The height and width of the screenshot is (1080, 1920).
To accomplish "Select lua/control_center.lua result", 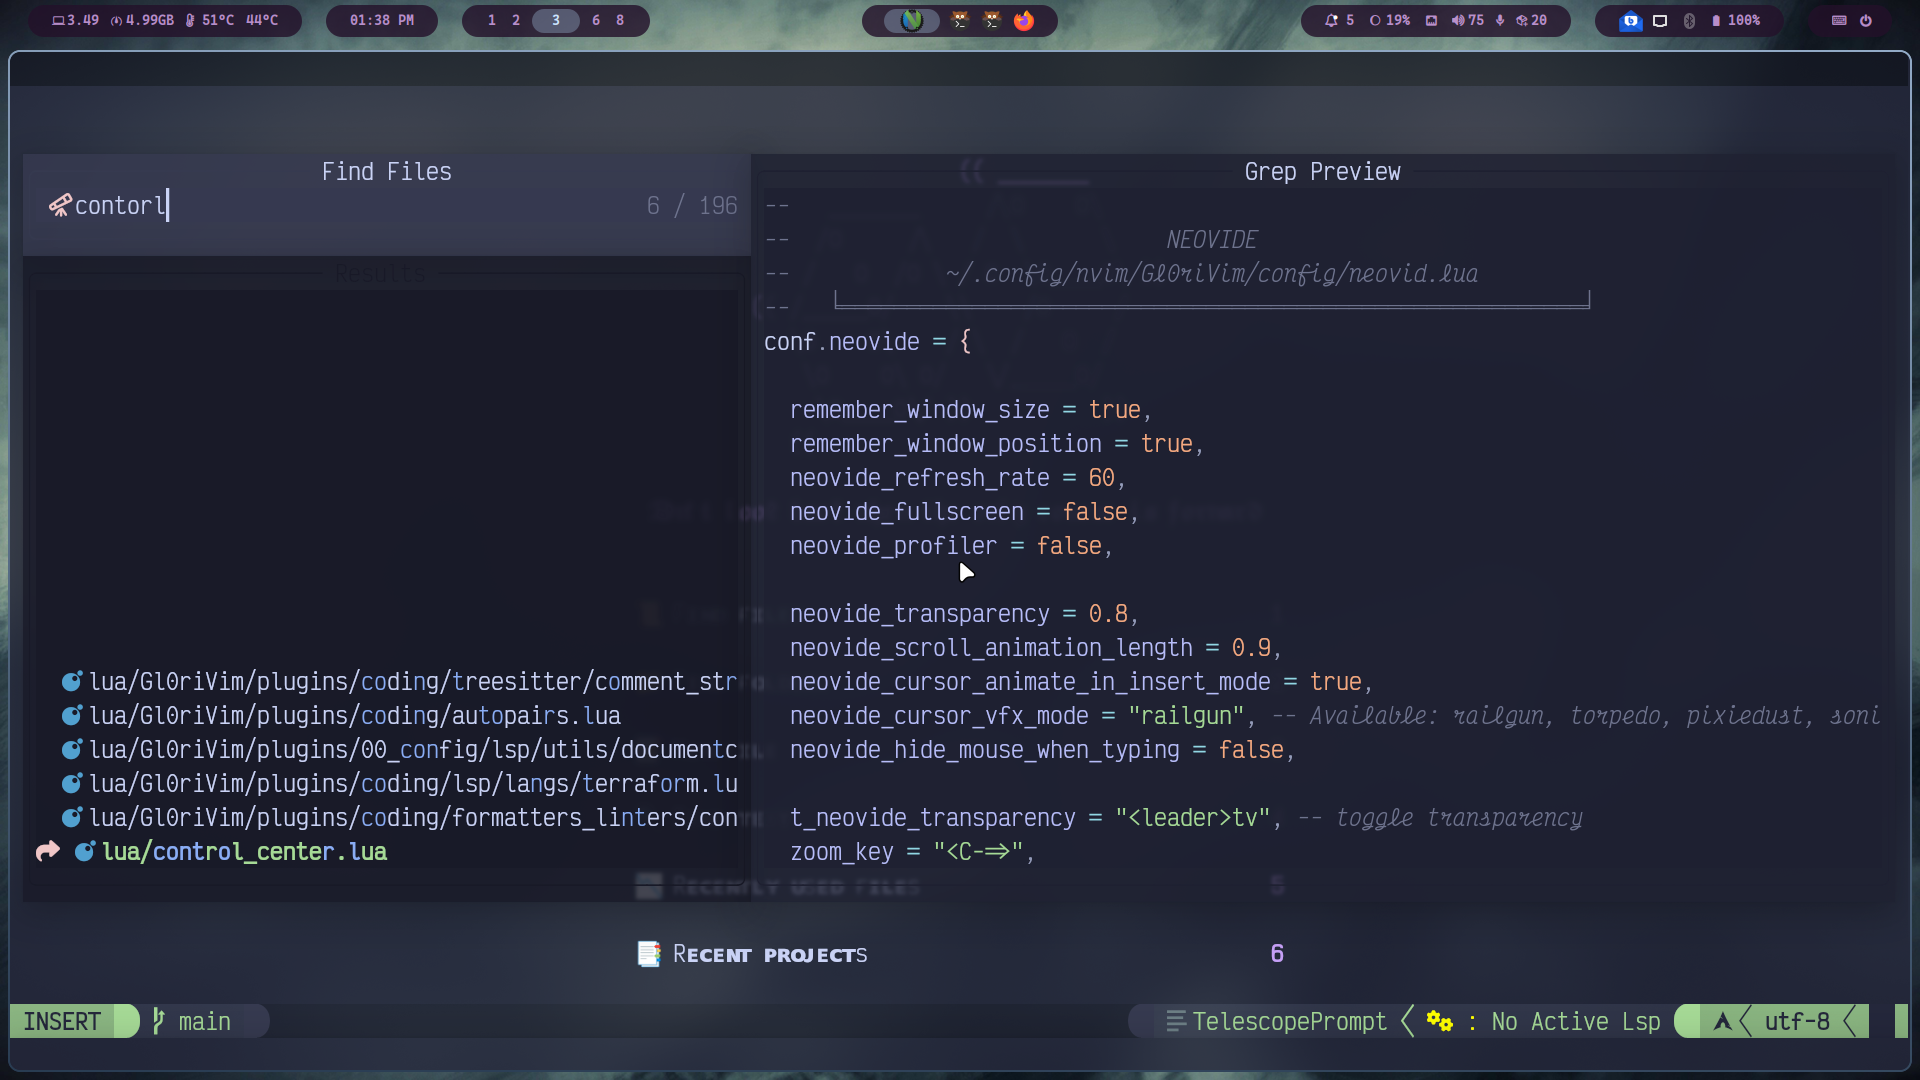I will (244, 851).
